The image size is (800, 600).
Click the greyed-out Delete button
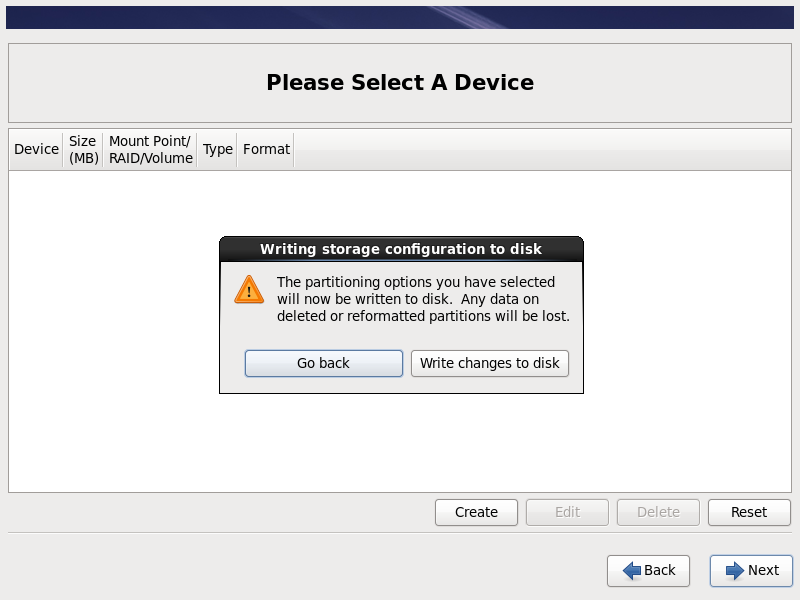click(658, 512)
